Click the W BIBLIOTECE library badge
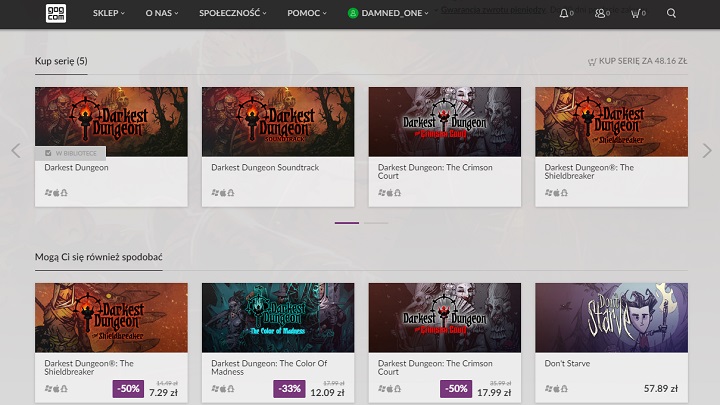The image size is (720, 405). click(x=71, y=153)
